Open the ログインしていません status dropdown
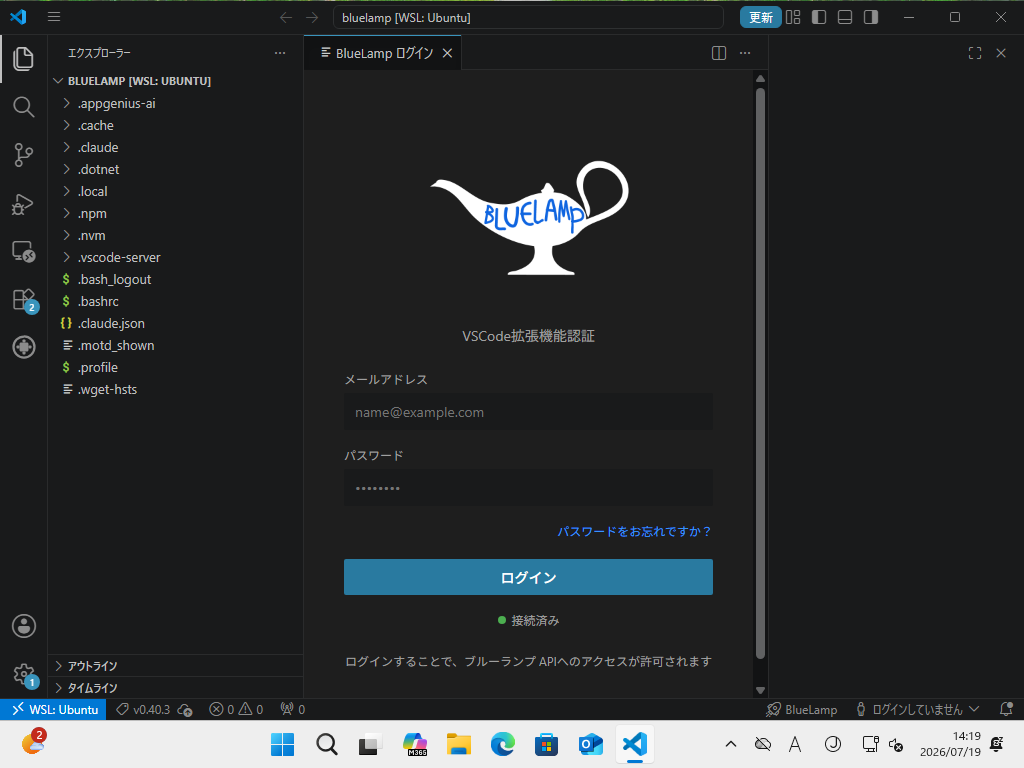Screen dimensions: 1024x768 tap(918, 709)
